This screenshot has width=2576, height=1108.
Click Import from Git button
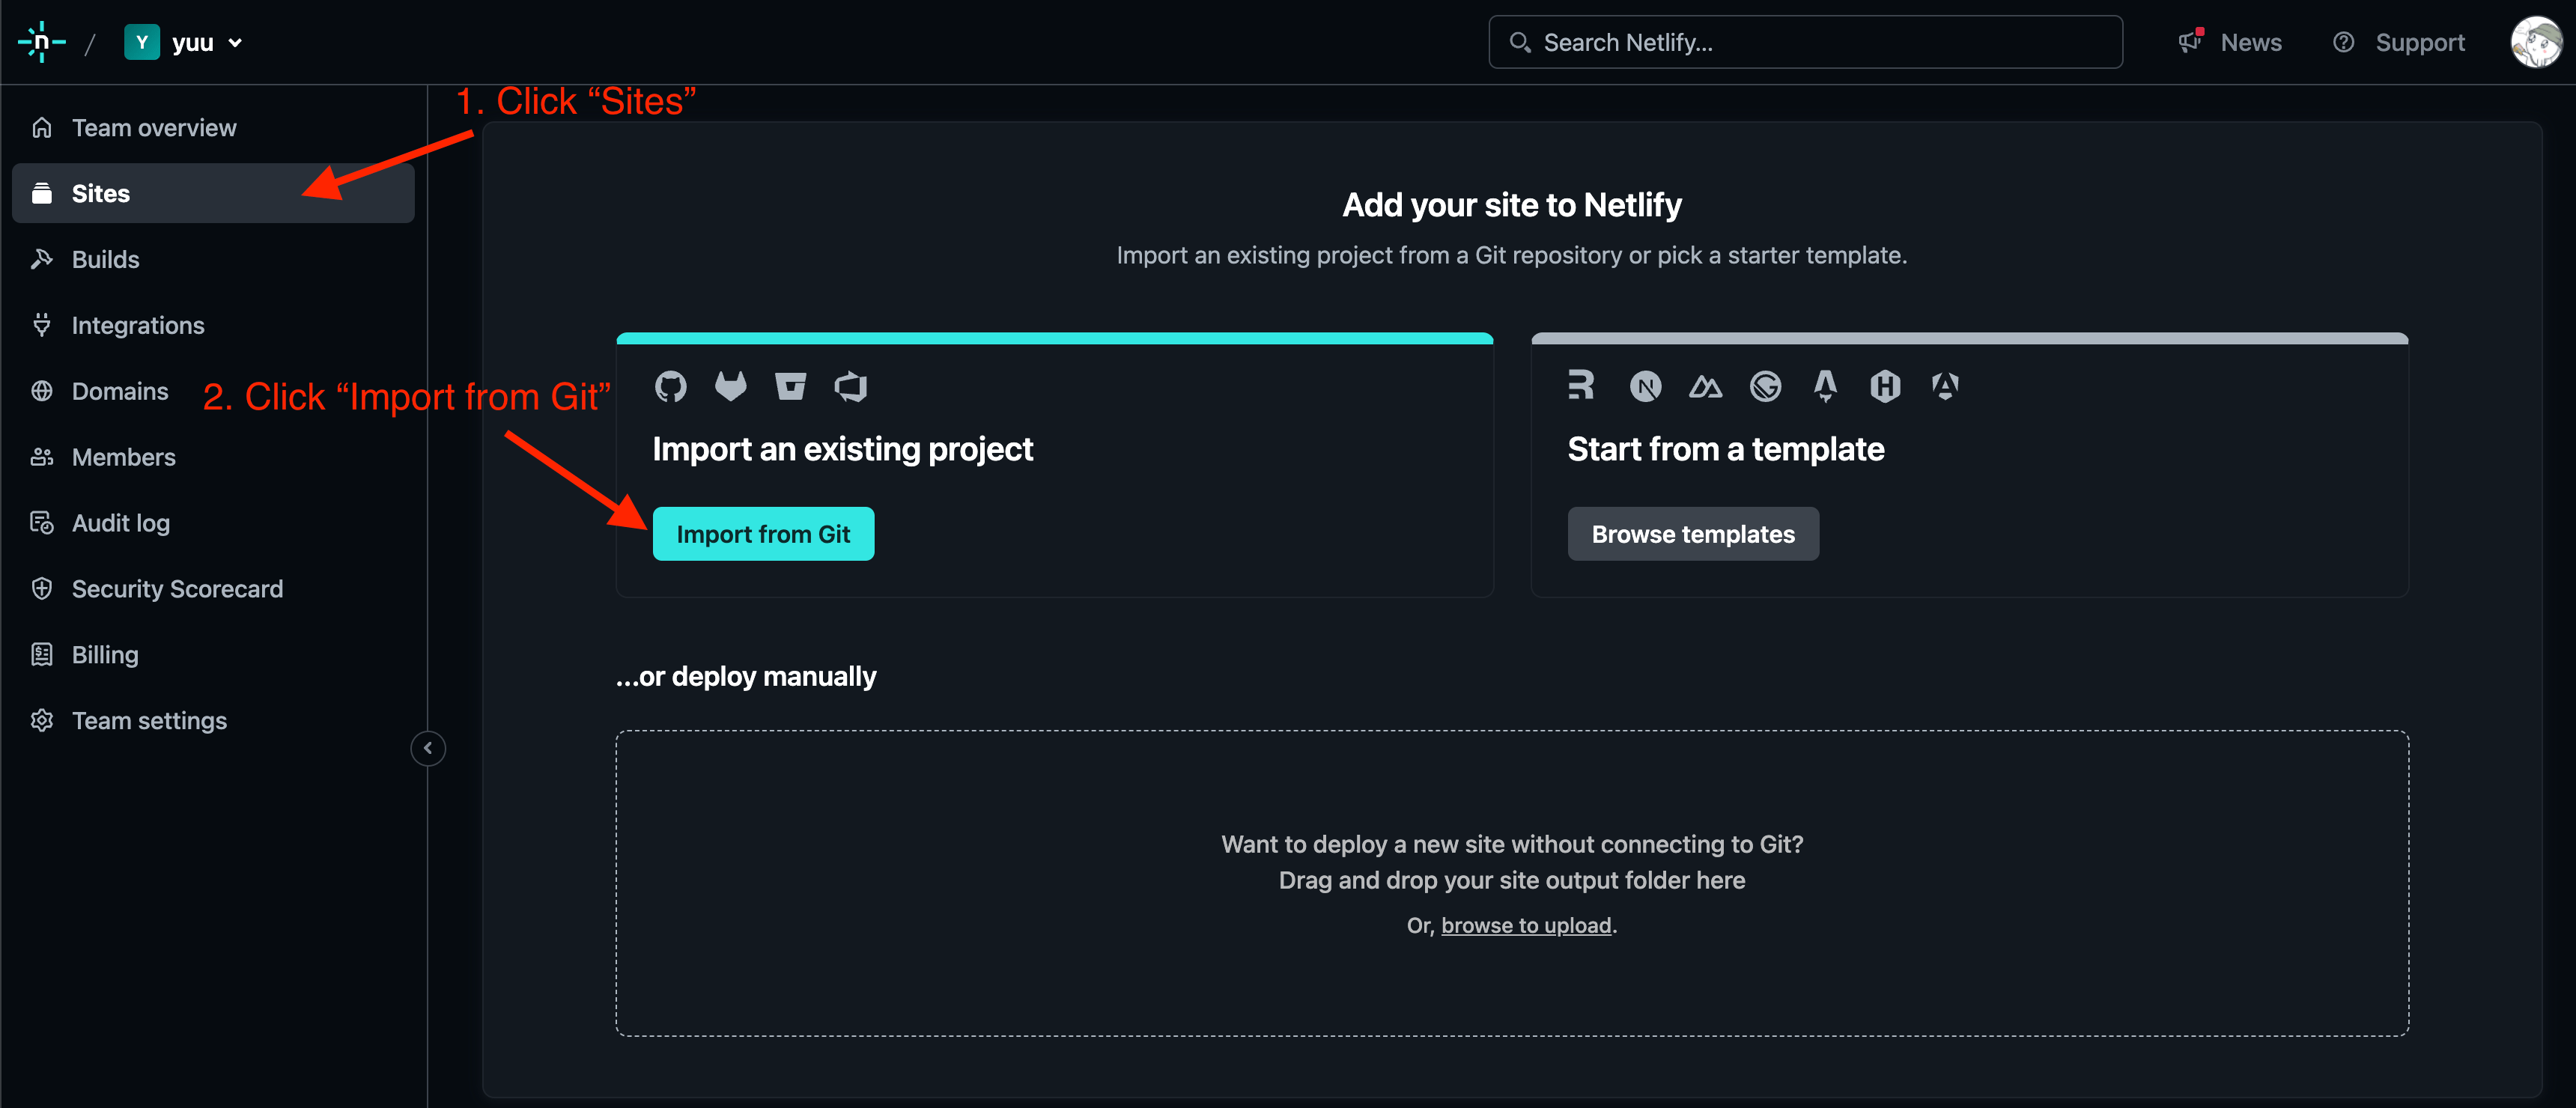click(763, 534)
